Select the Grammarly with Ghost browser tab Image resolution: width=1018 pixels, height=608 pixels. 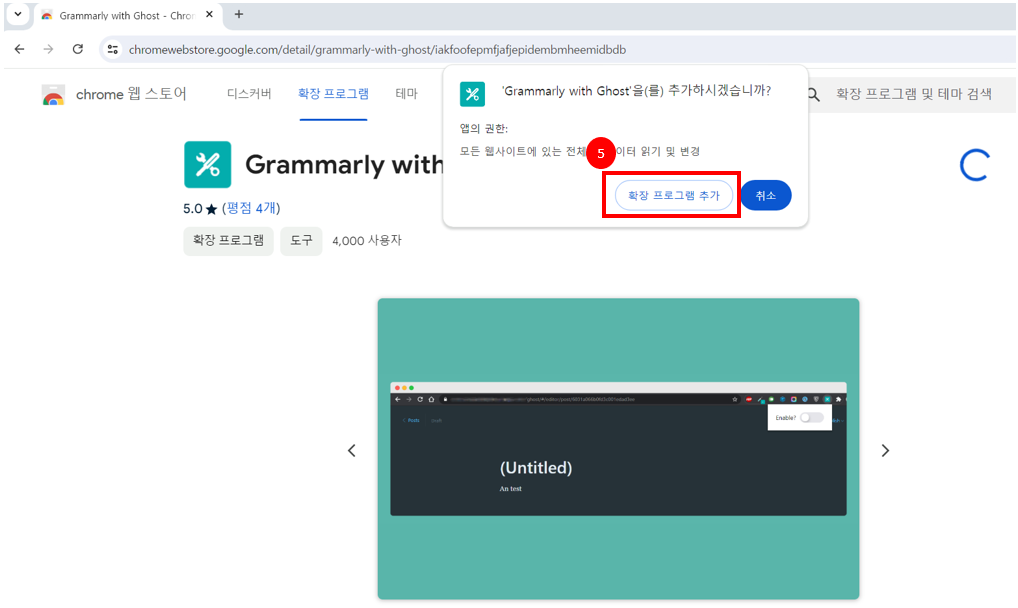pos(126,16)
